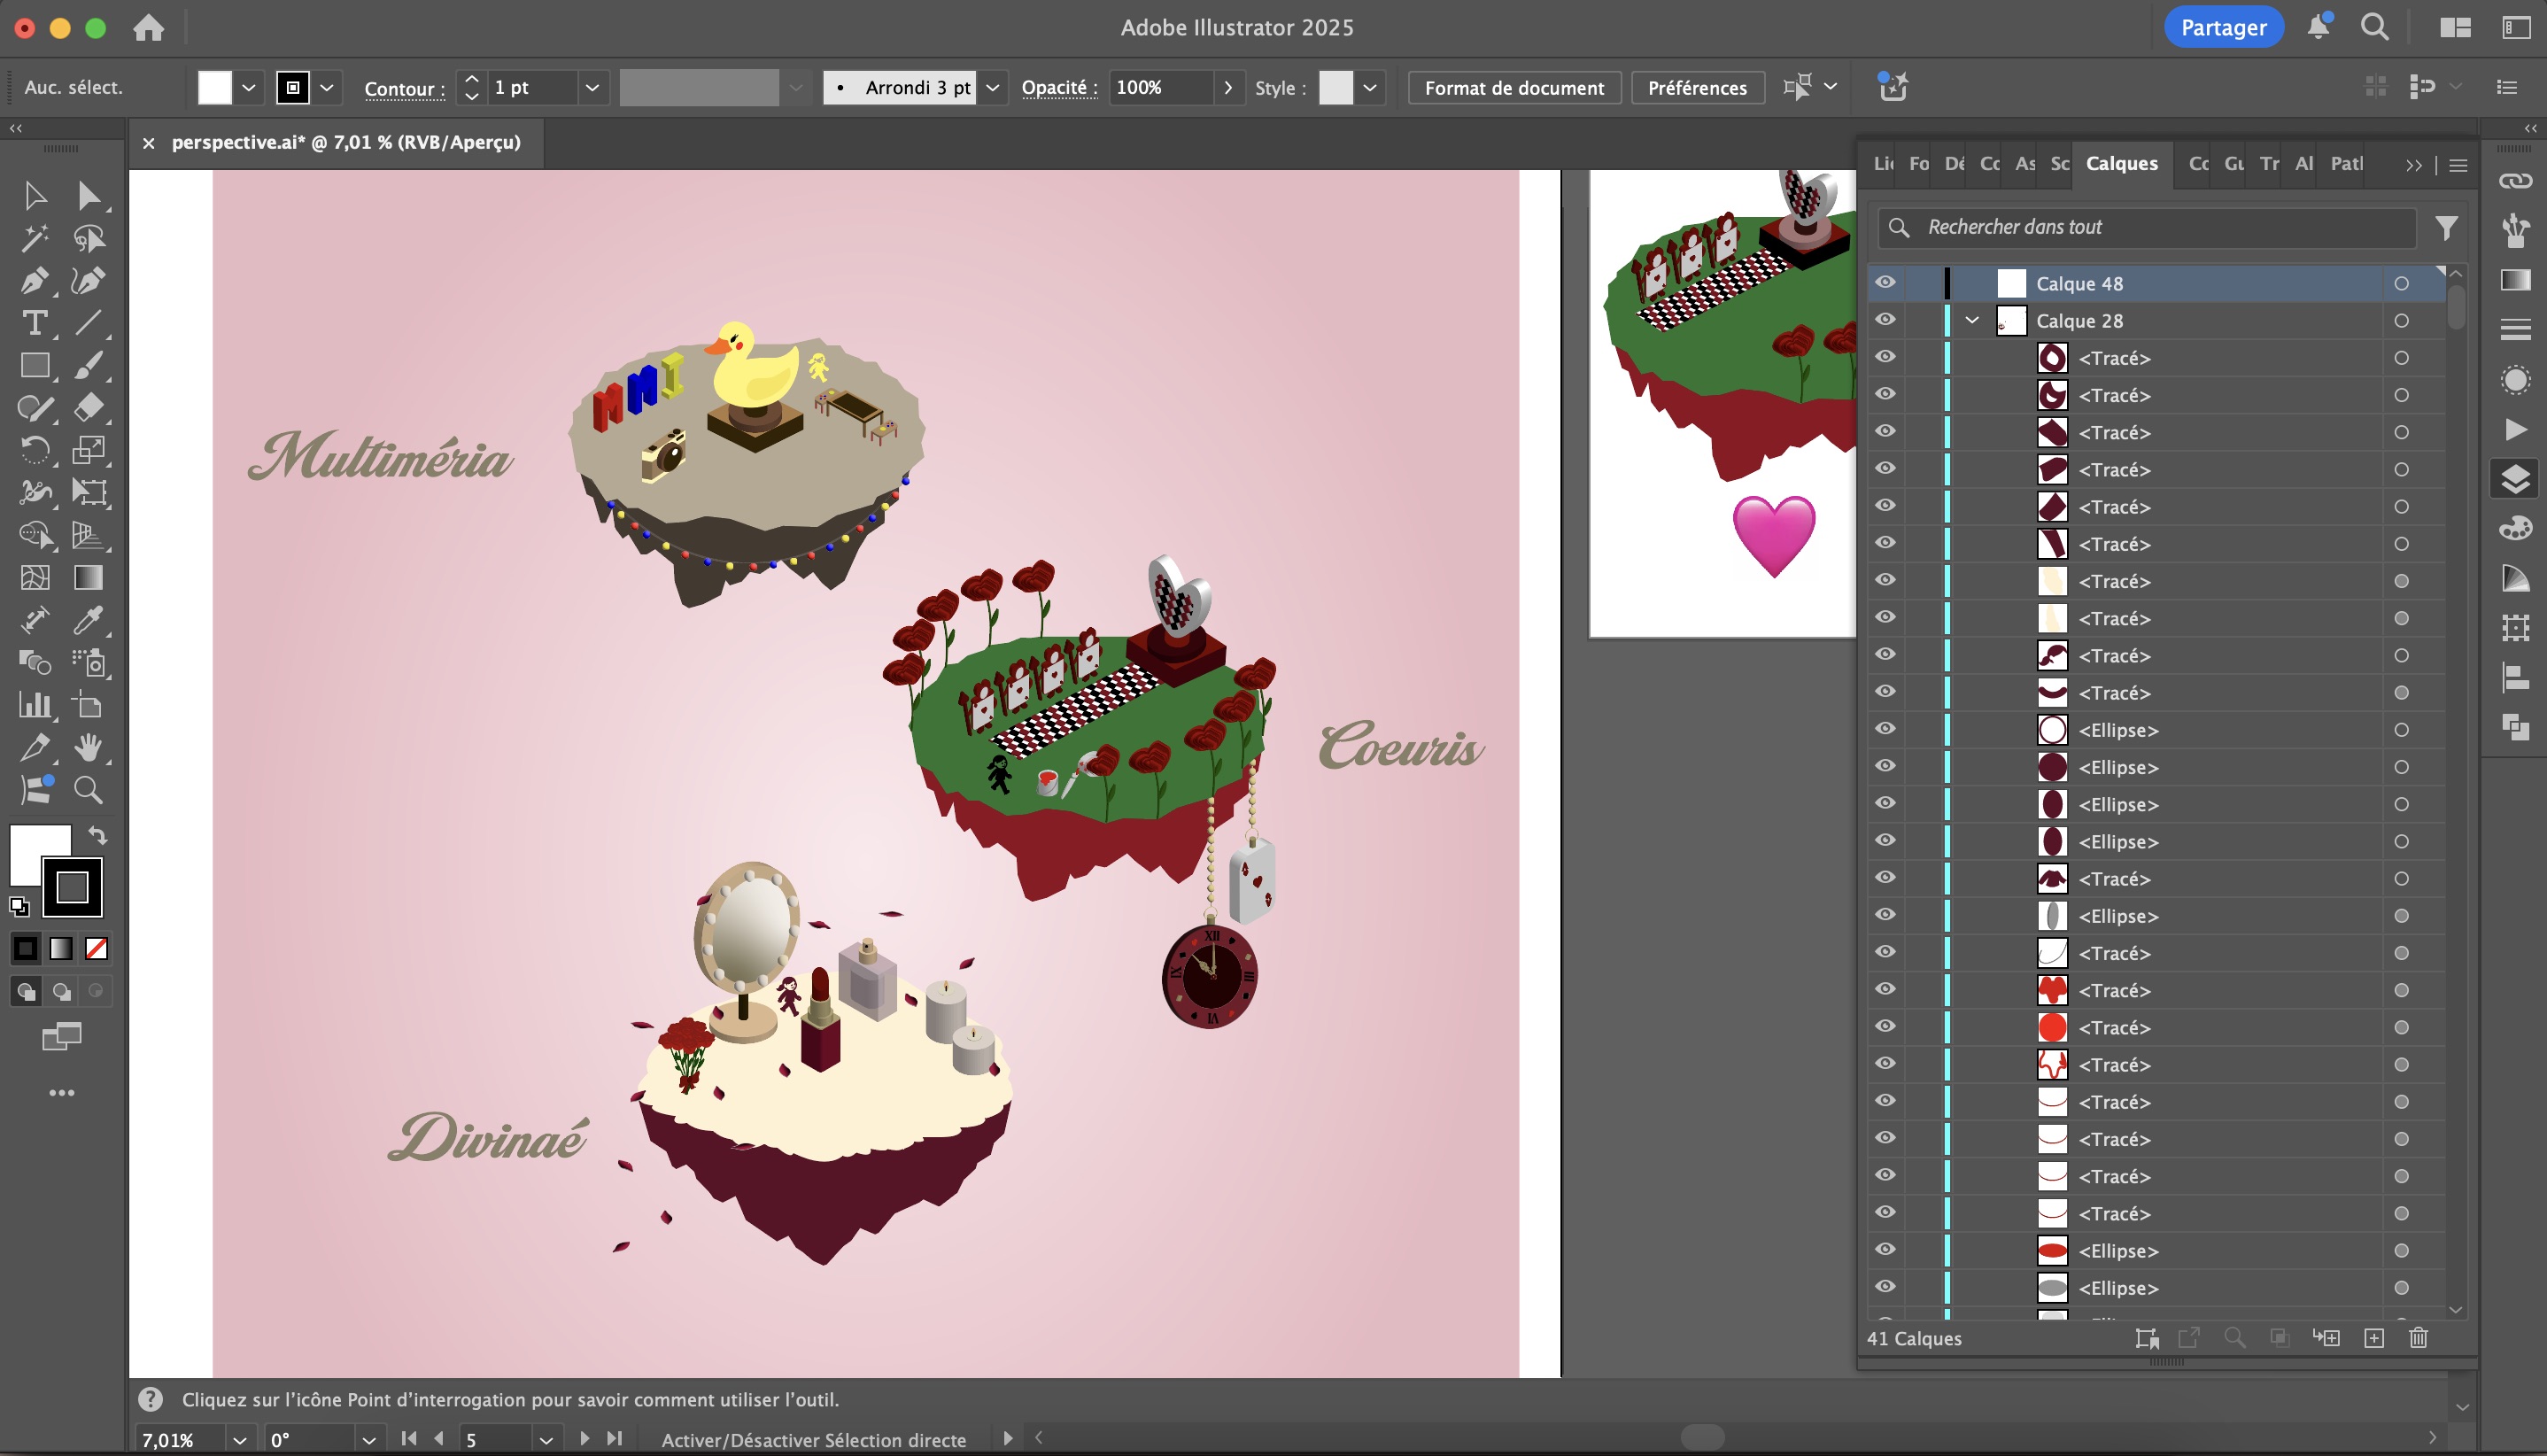Collapse the Calque 28 layer

(1972, 321)
